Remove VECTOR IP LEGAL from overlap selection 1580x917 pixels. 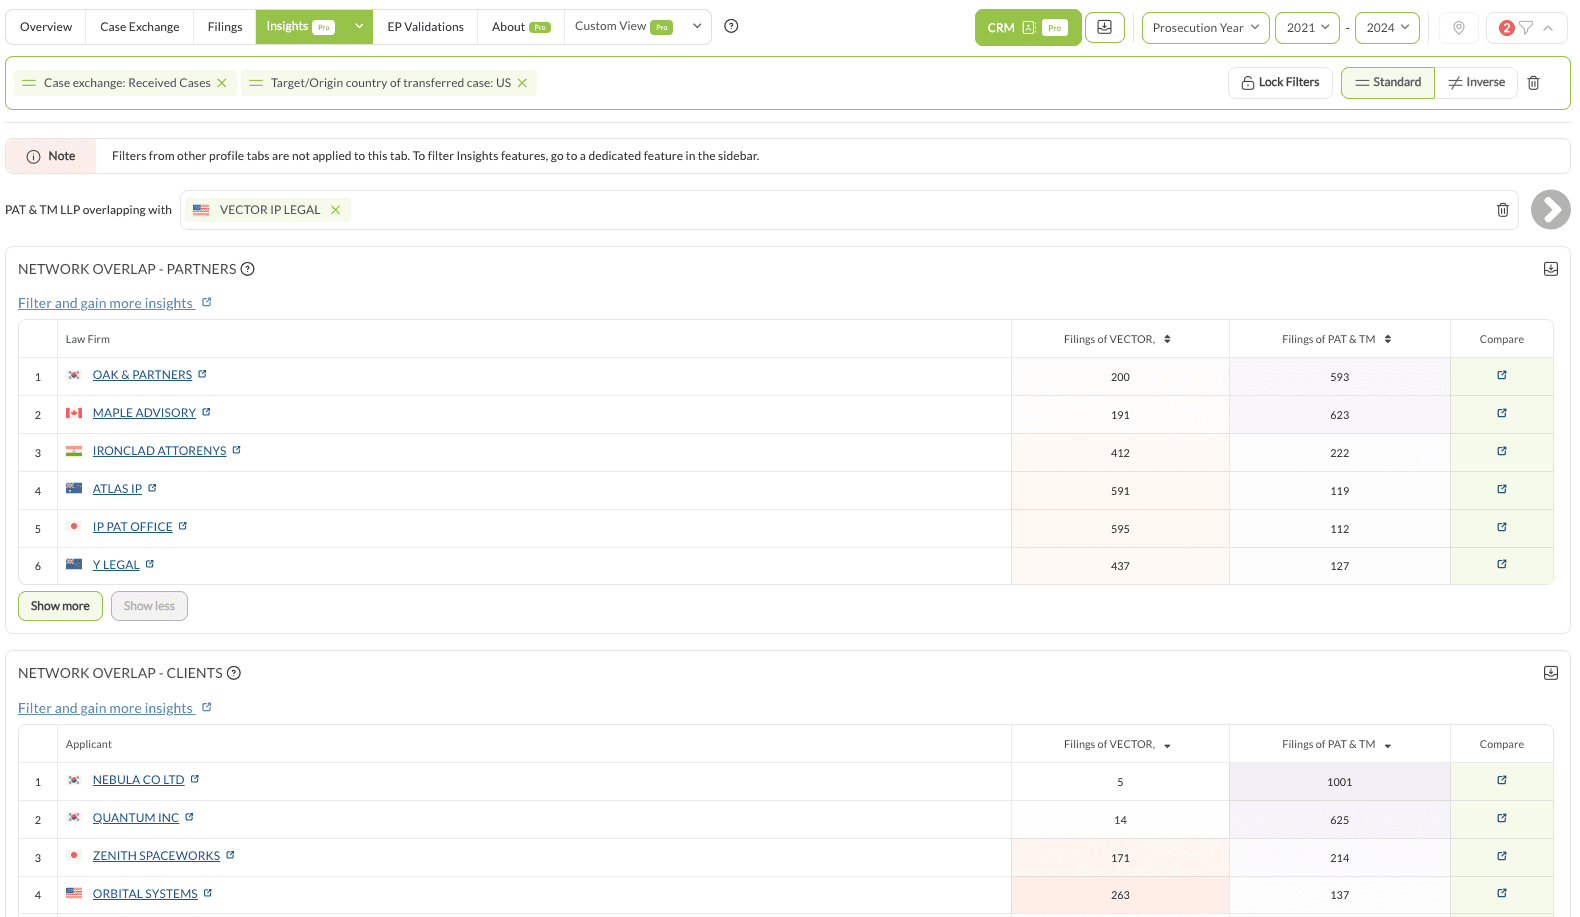(x=336, y=210)
